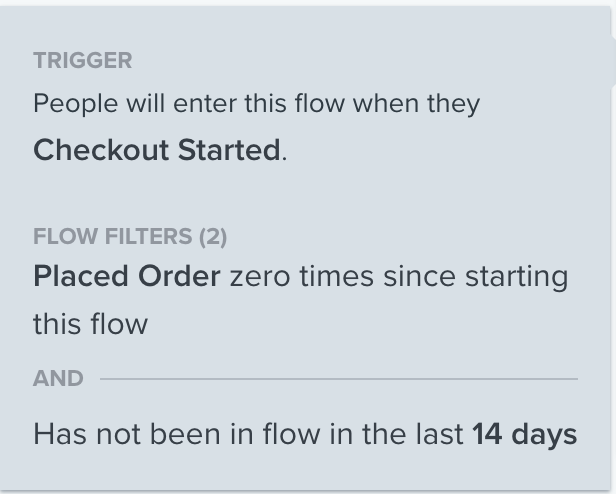Open the FLOW FILTERS (2) heading

pyautogui.click(x=130, y=237)
